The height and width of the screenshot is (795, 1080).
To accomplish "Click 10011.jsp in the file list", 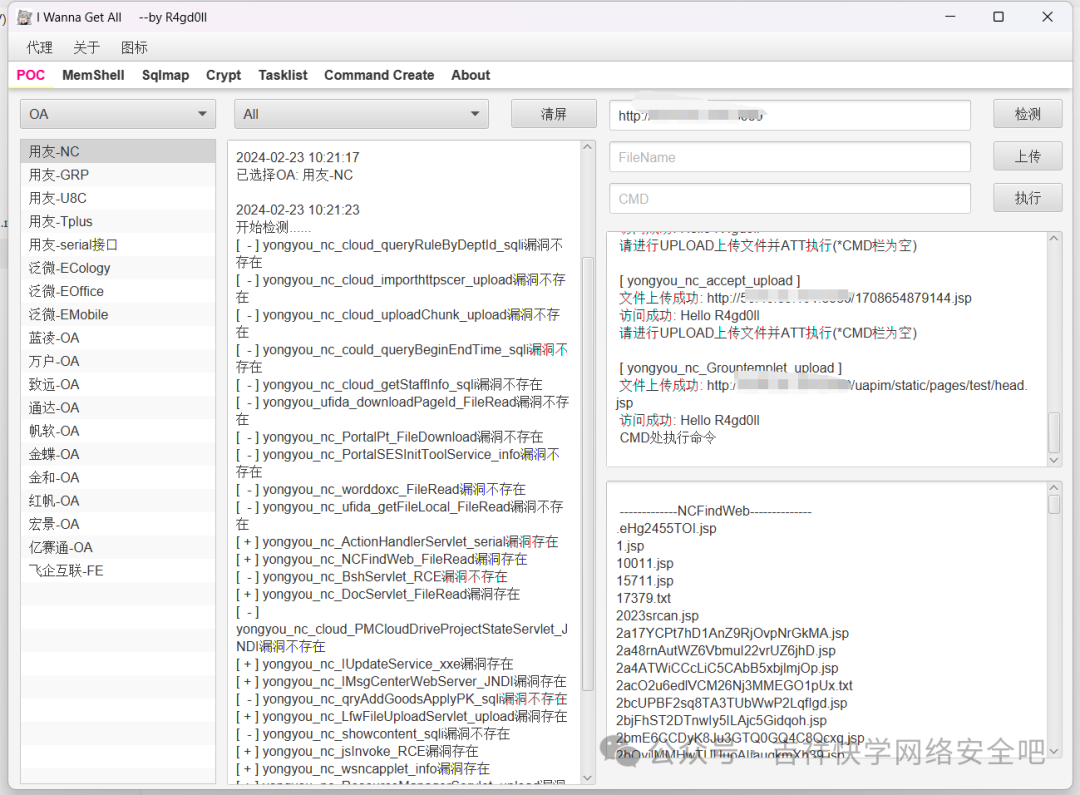I will point(645,564).
